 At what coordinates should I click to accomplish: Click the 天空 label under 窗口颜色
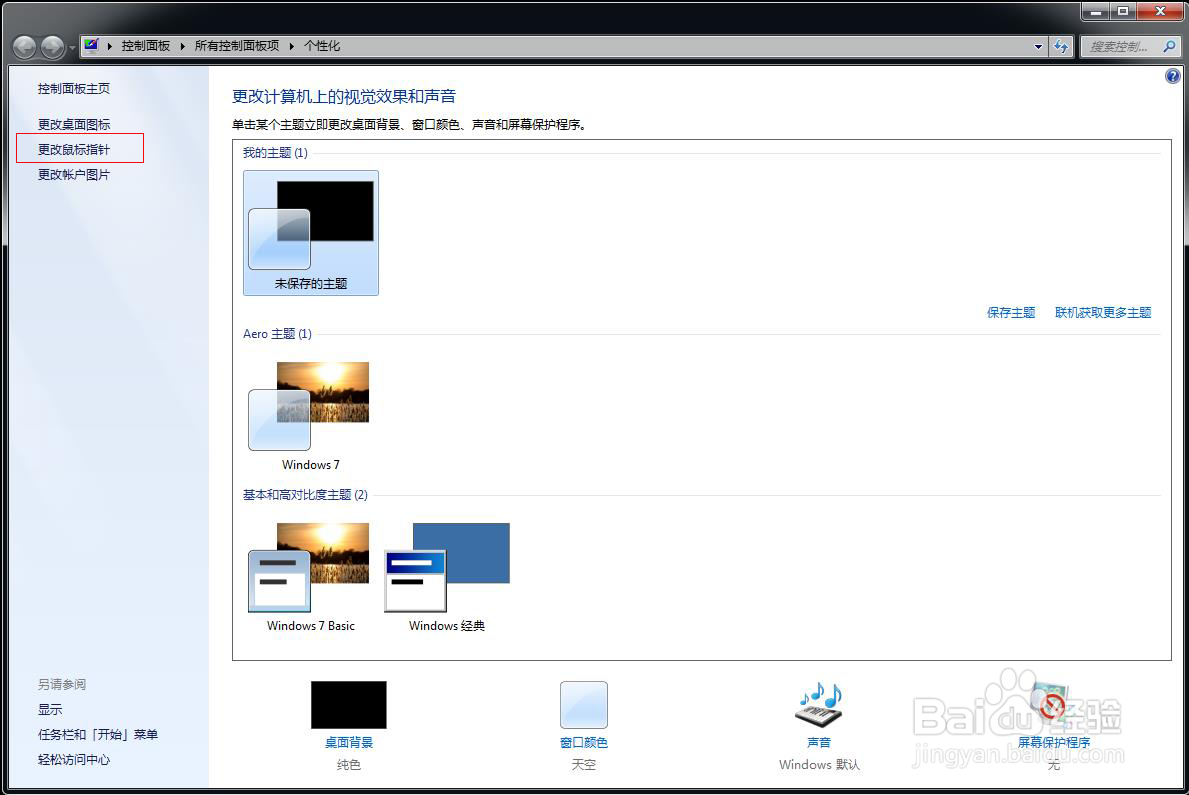[x=584, y=765]
